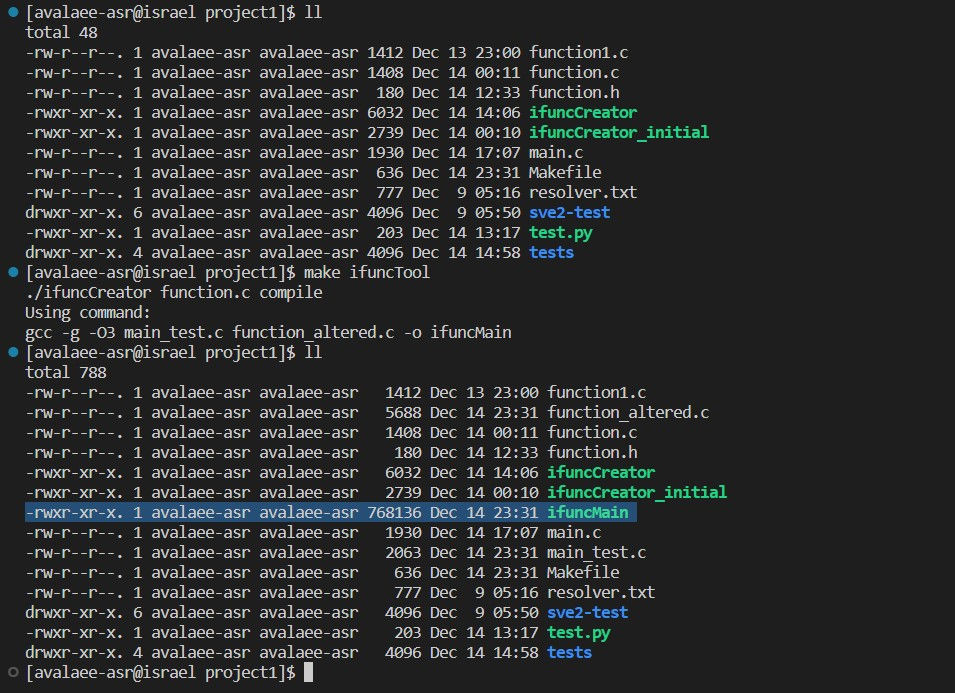955x693 pixels.
Task: Click the ./ifuncCreator function.c compile line
Action: (x=174, y=292)
